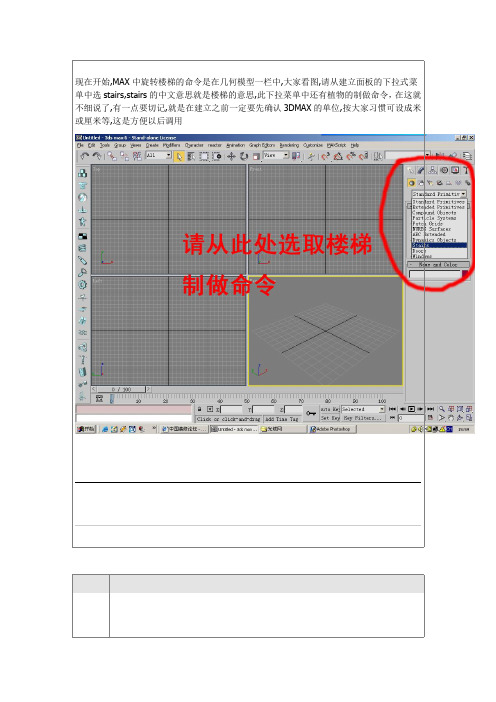Toggle the selection lock icon

coord(200,409)
